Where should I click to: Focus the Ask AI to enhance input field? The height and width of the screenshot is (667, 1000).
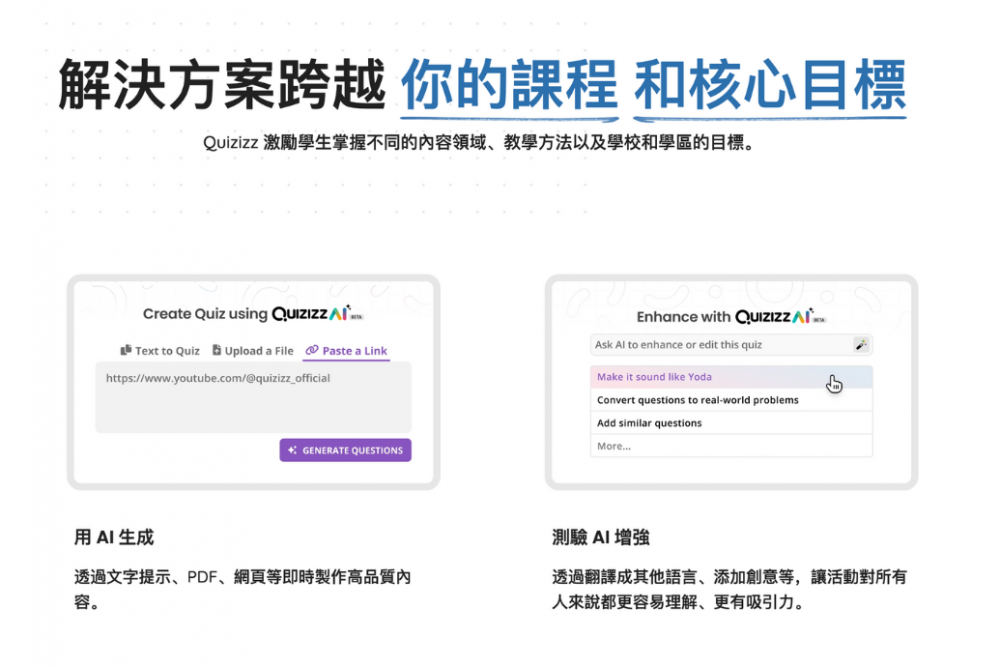720,345
